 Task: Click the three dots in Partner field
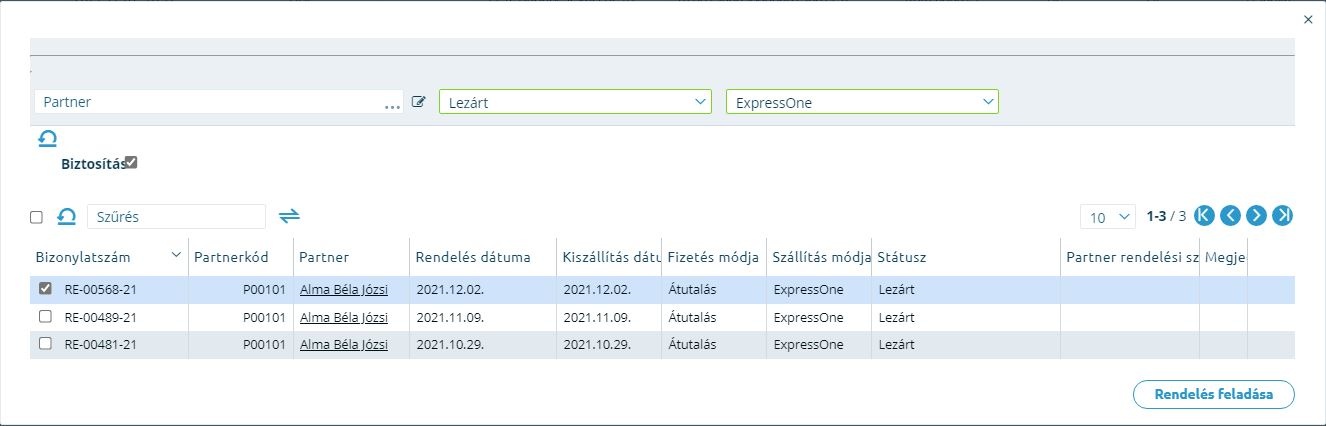(x=392, y=103)
